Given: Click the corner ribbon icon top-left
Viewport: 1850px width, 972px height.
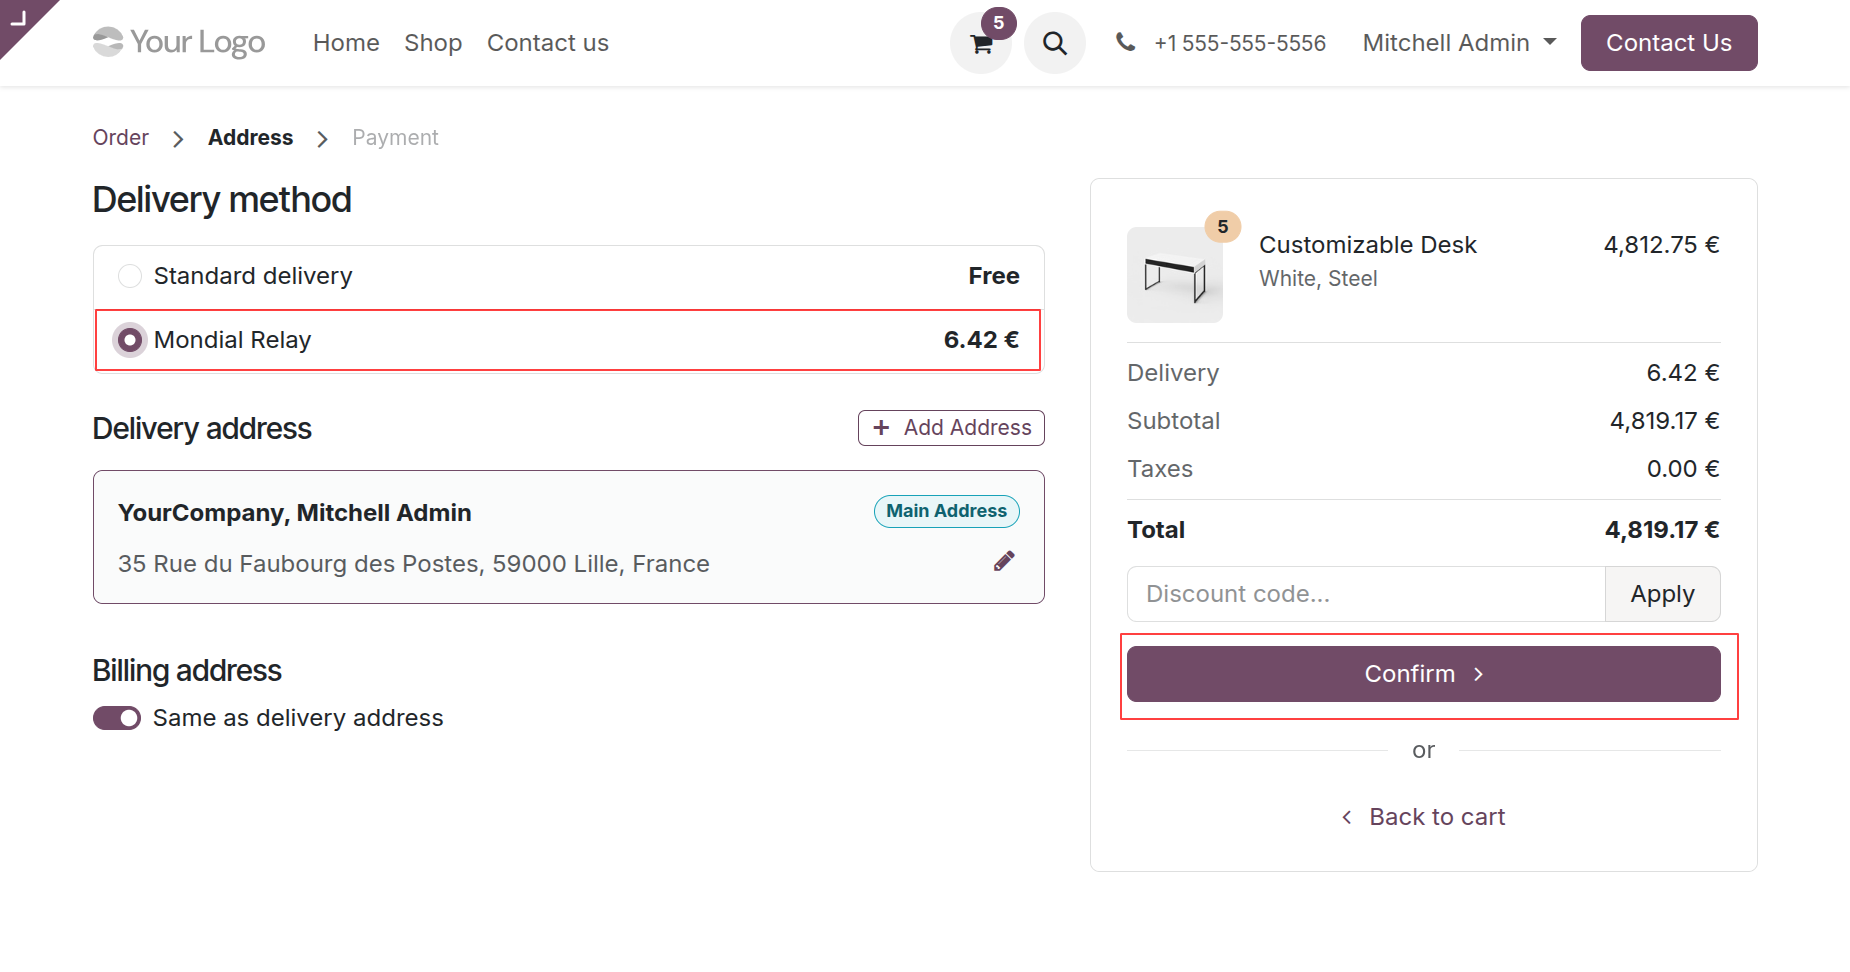Looking at the screenshot, I should coord(18,18).
